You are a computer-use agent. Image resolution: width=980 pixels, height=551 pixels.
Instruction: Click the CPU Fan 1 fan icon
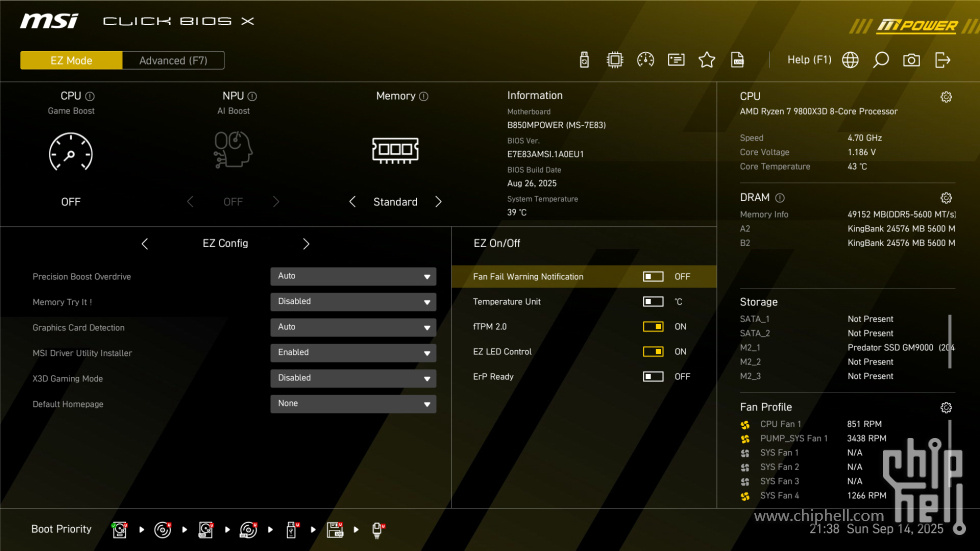pyautogui.click(x=745, y=425)
